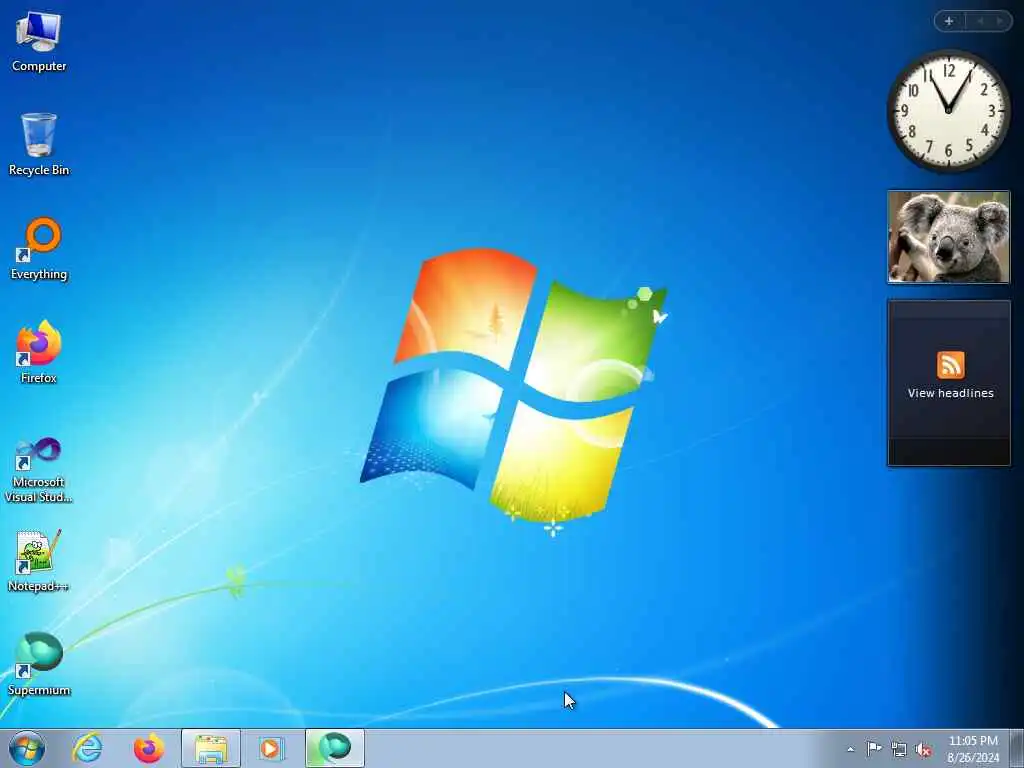Screen dimensions: 1024x768
Task: Select the Microsoft Visual Studio shortcut
Action: tap(39, 470)
